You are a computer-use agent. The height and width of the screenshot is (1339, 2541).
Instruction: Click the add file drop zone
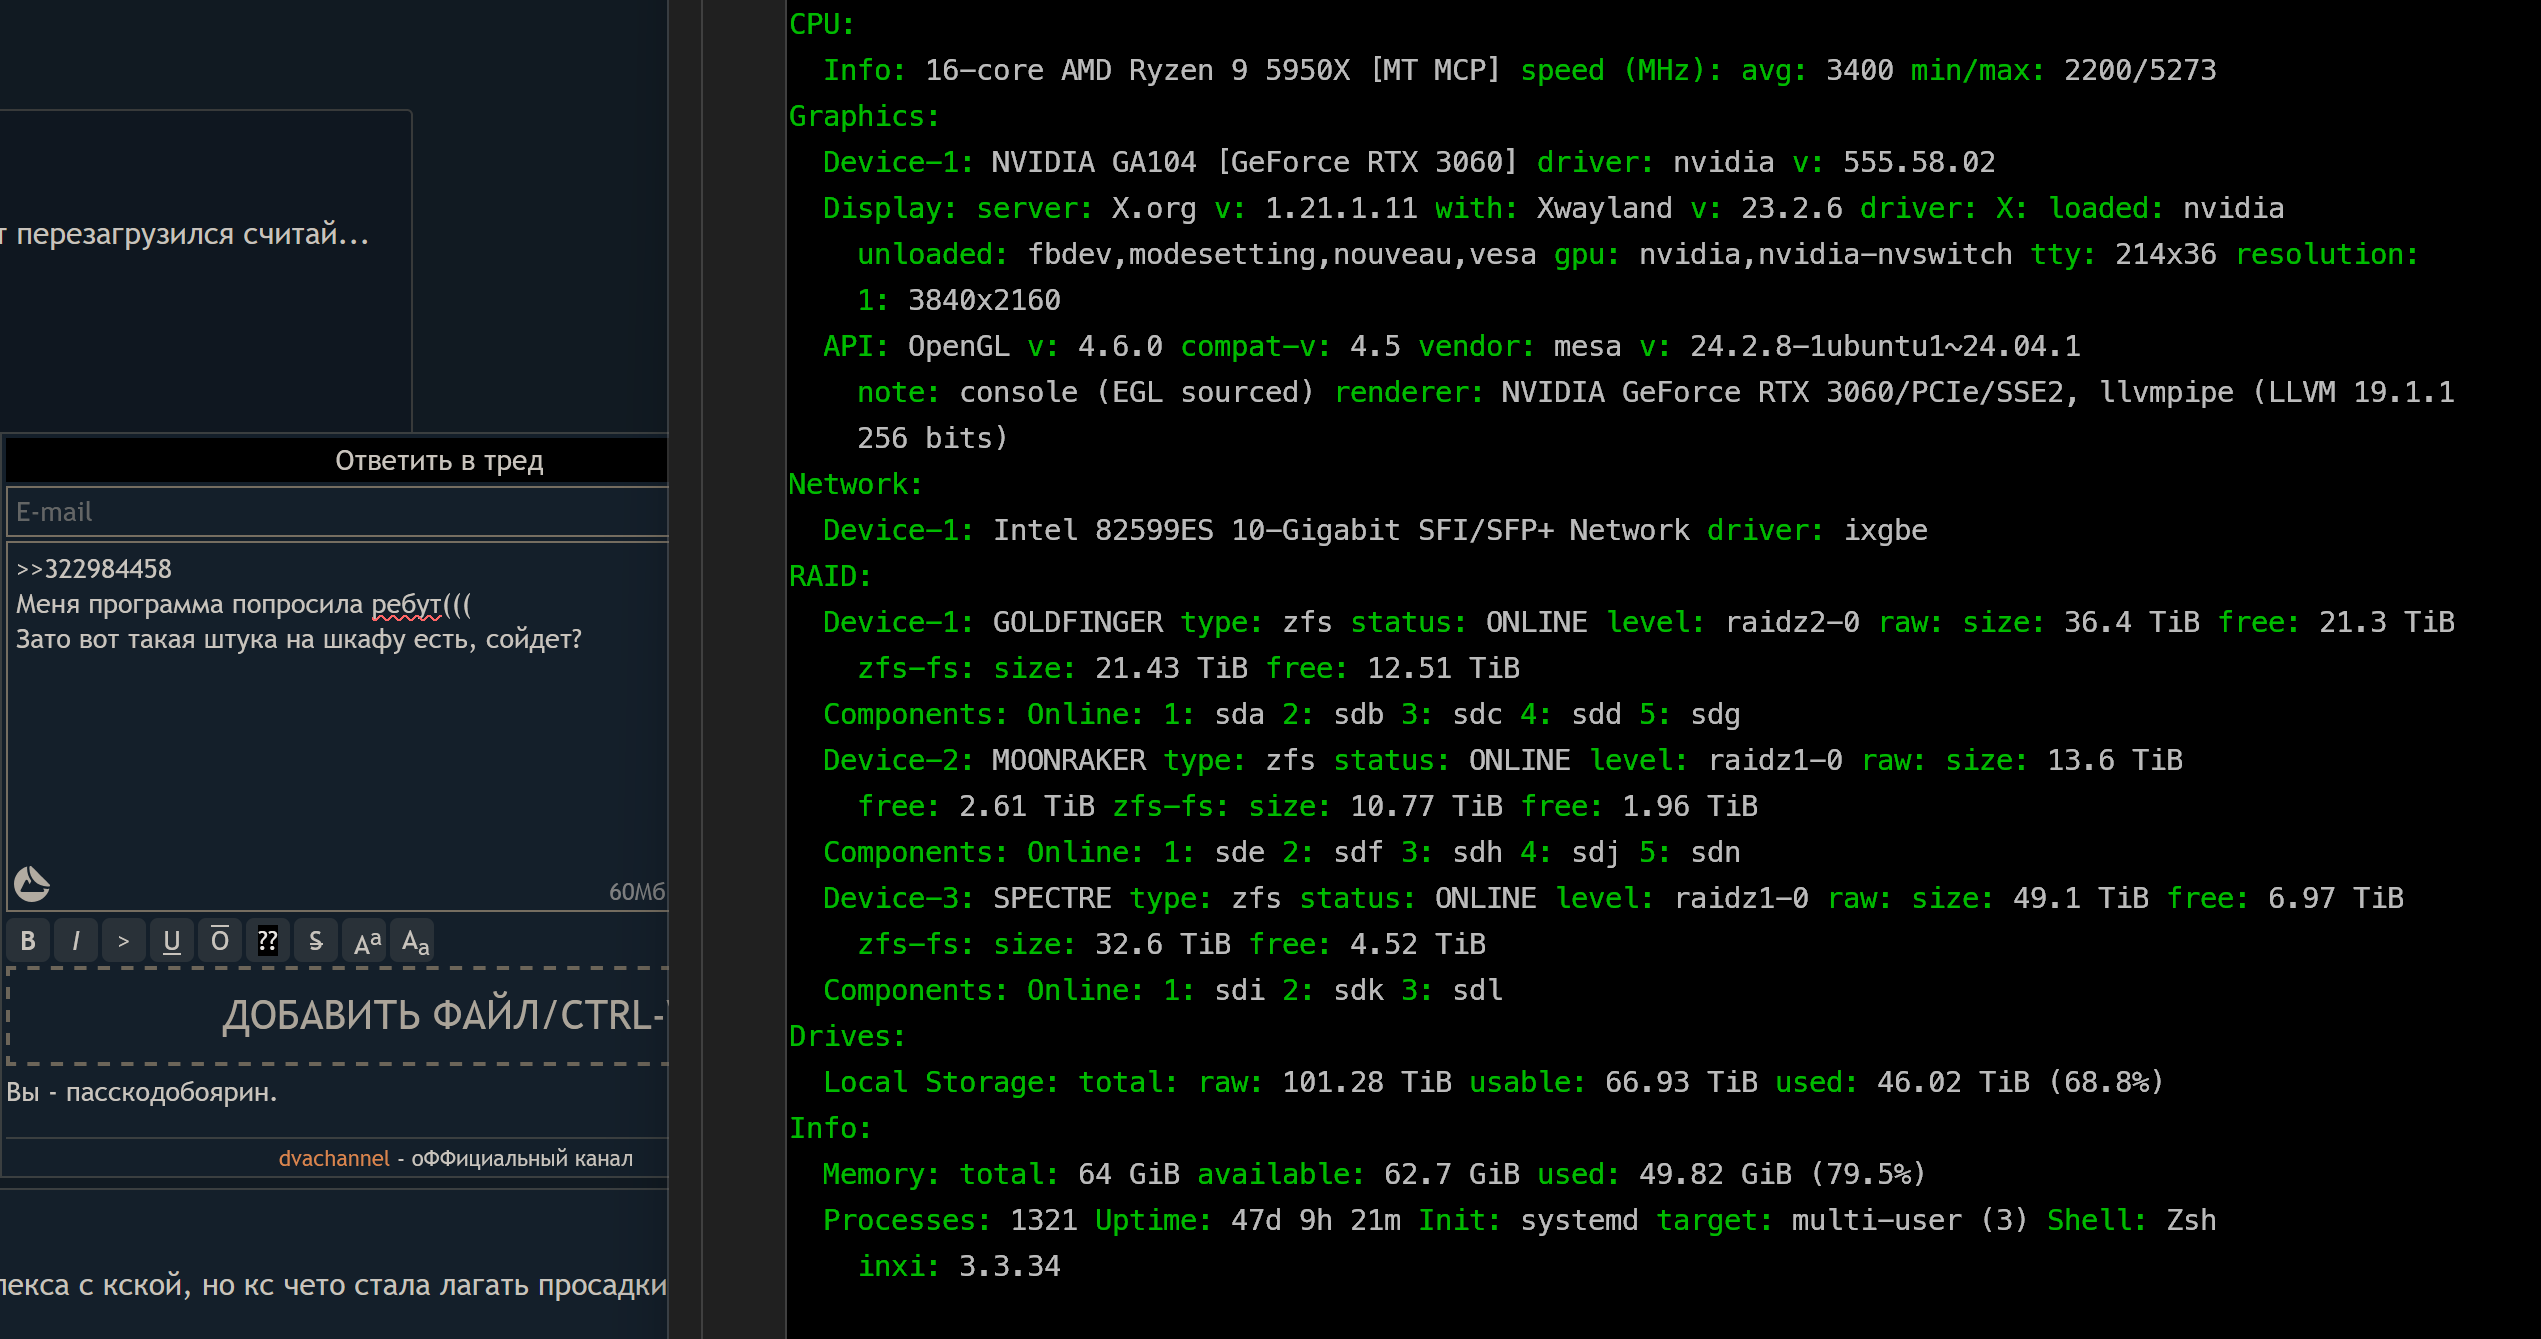(x=338, y=1016)
